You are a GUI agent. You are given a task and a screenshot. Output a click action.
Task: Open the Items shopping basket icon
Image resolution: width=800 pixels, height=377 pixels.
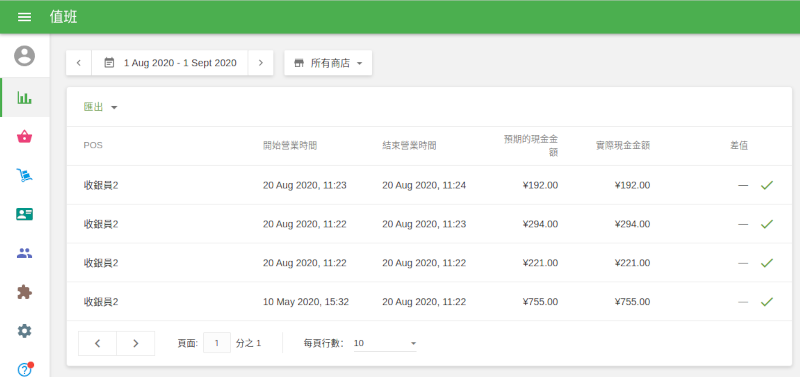click(24, 136)
